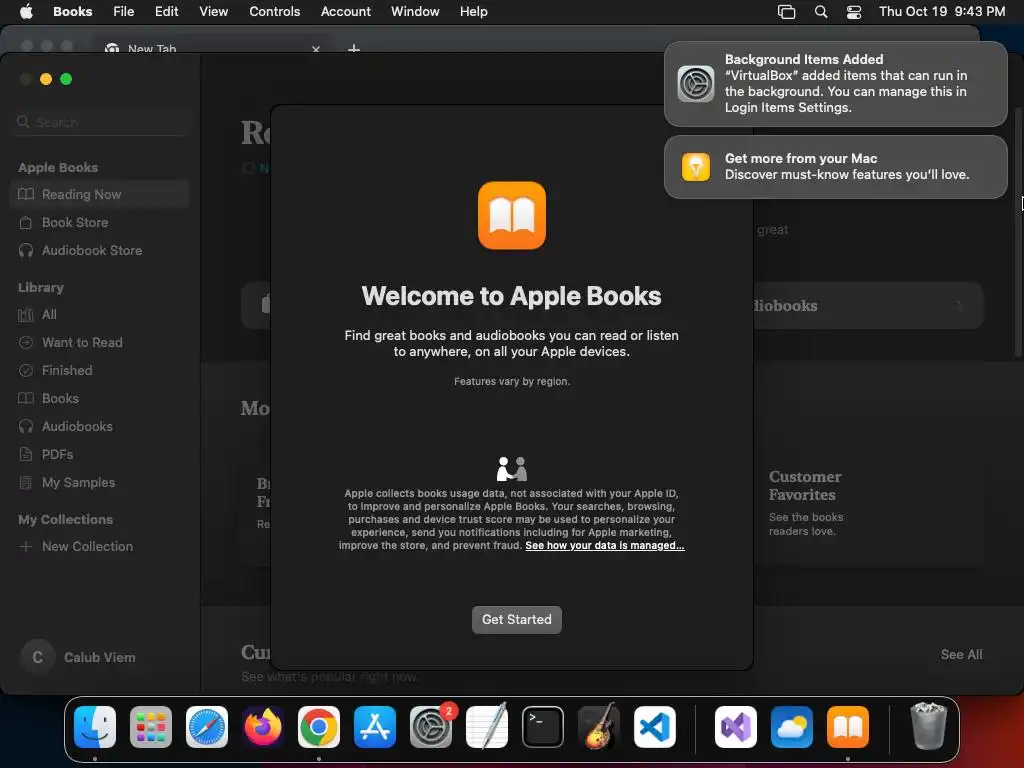Open the Help menu
The image size is (1024, 768).
(473, 12)
